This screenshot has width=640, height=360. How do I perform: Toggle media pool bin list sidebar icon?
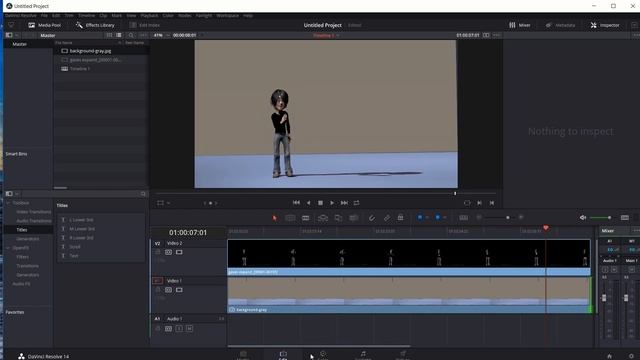pyautogui.click(x=9, y=35)
